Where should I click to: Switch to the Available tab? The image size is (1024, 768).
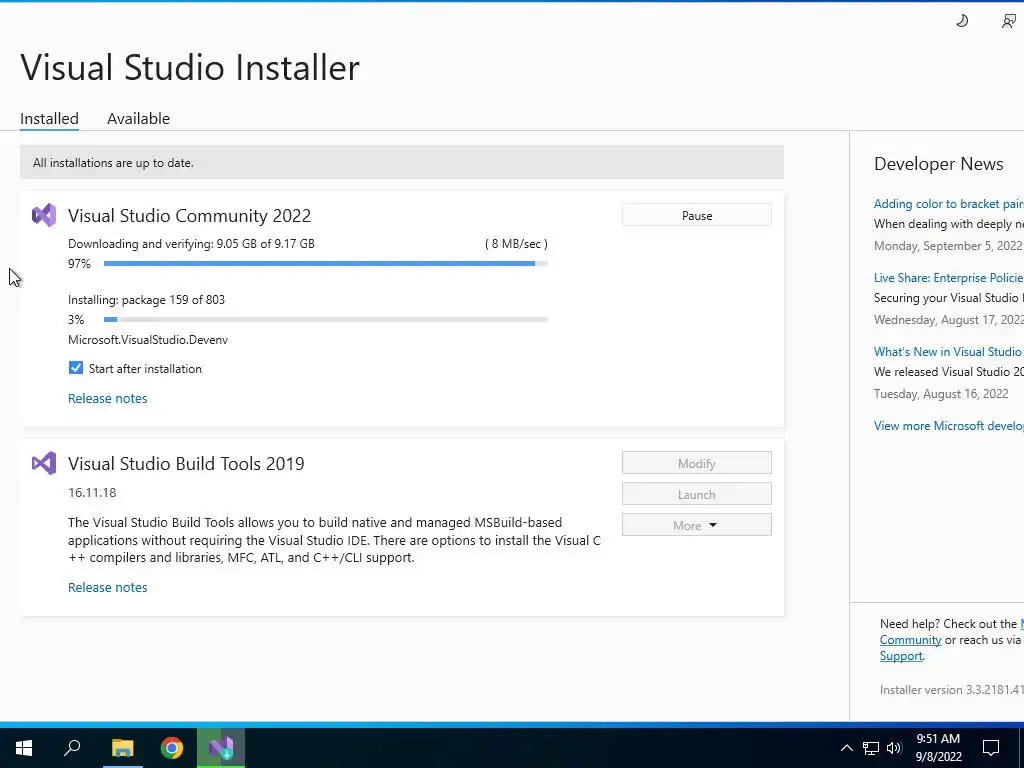point(138,118)
